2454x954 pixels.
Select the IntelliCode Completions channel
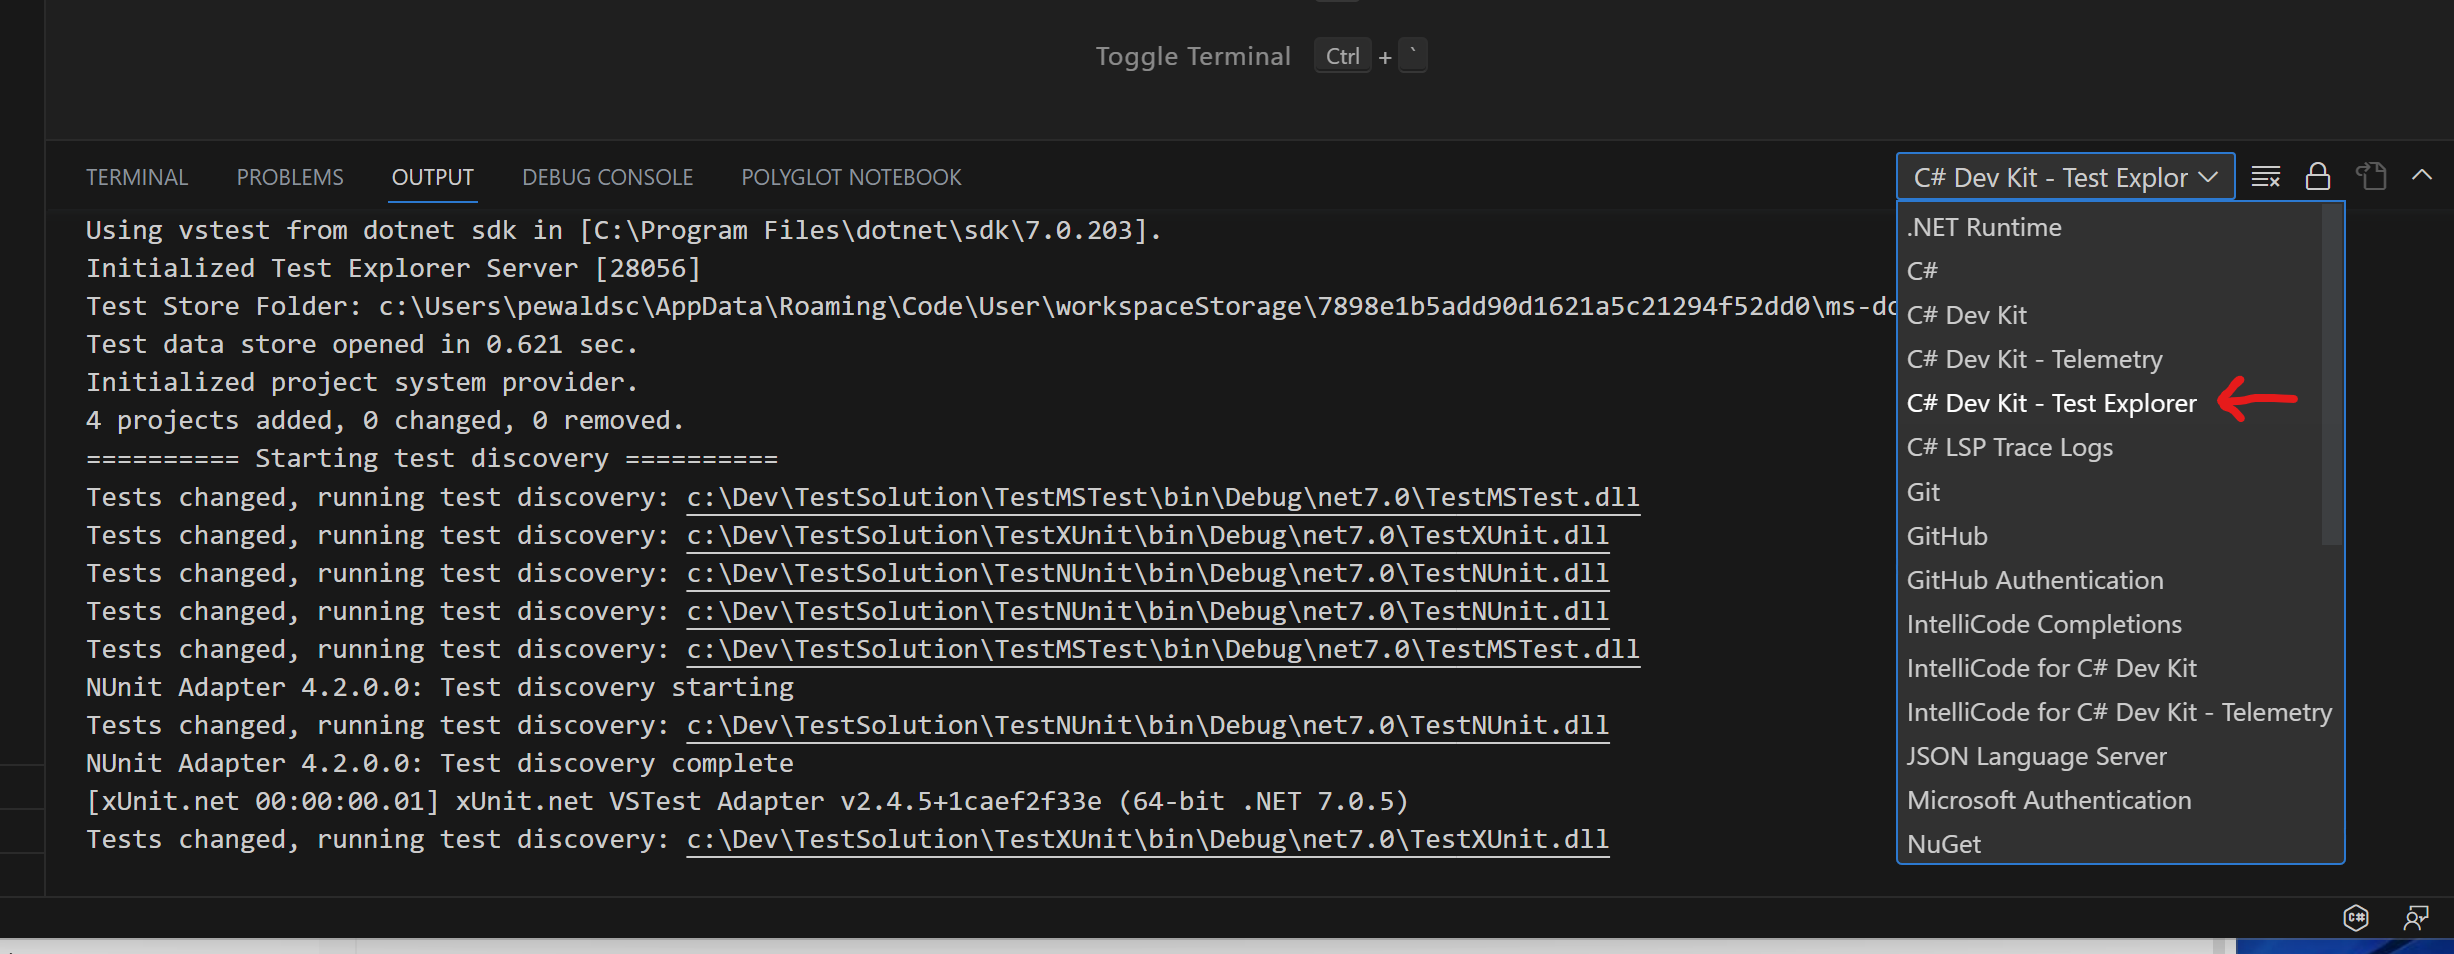(x=2044, y=623)
